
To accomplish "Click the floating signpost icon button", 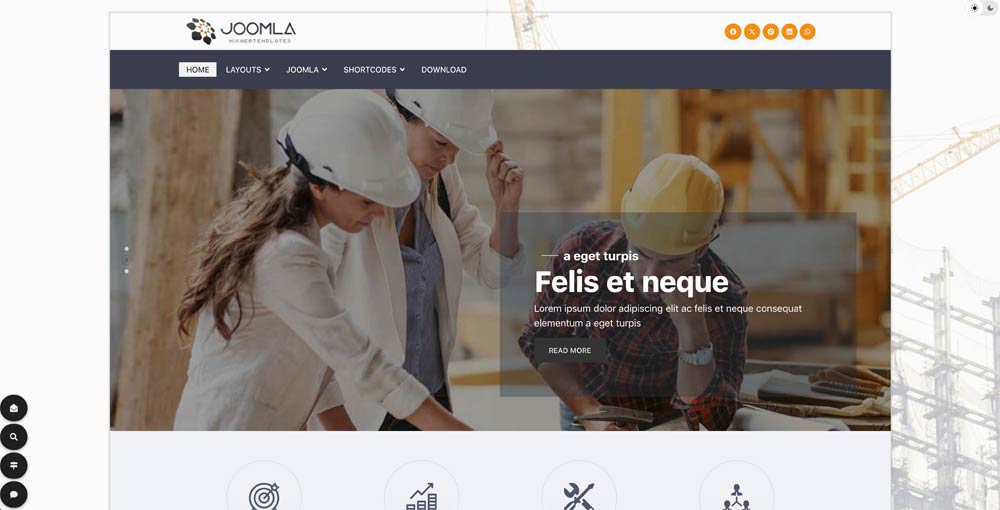I will (13, 466).
